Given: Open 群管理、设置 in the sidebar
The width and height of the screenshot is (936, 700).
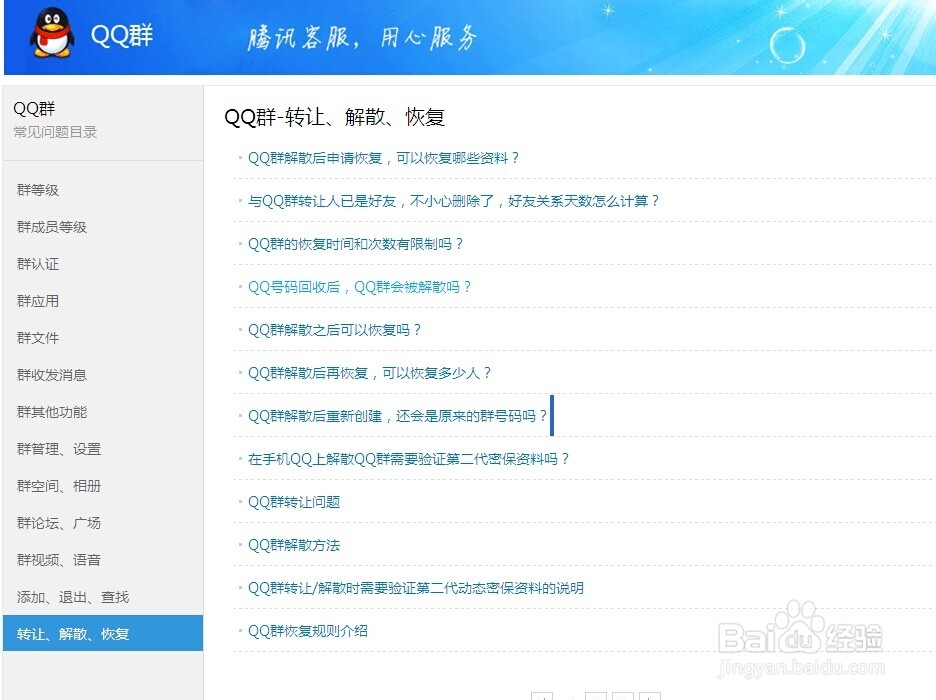Looking at the screenshot, I should (58, 449).
